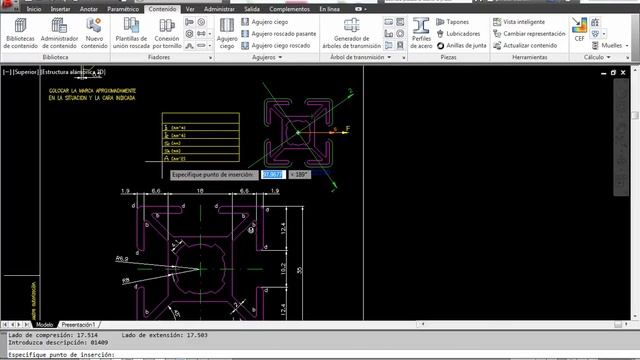Viewport: 640px width, 360px height.
Task: Go to first layout tab arrow
Action: (x=5, y=325)
